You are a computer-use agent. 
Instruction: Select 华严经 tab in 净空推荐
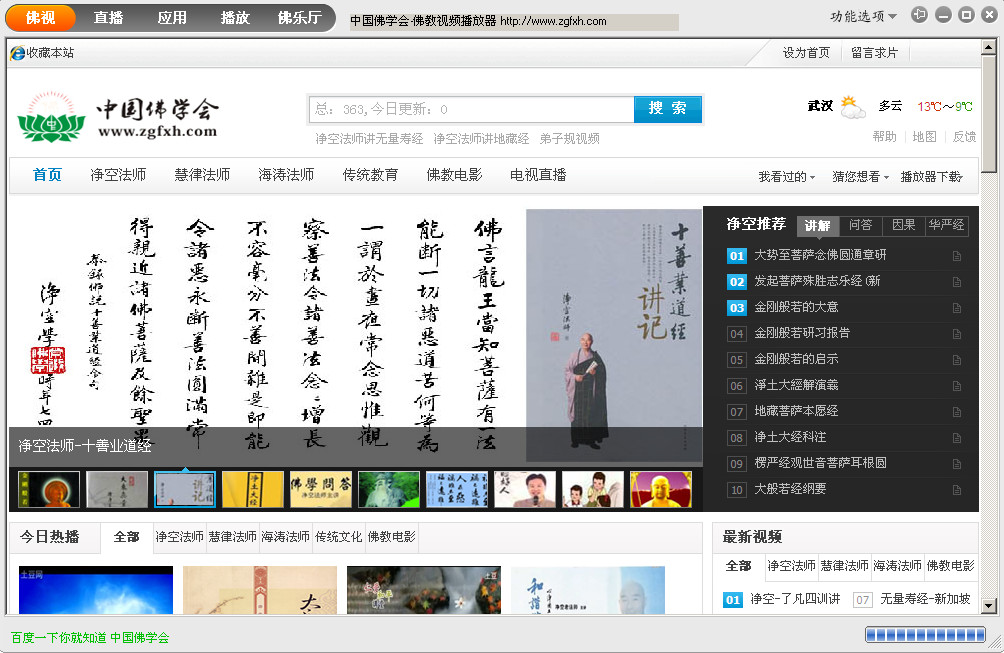946,225
